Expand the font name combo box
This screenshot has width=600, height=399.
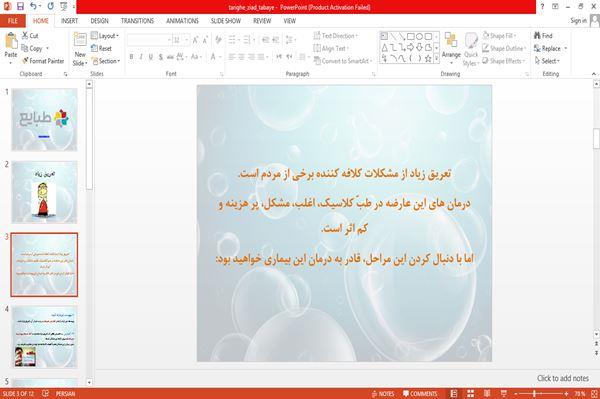[x=169, y=40]
